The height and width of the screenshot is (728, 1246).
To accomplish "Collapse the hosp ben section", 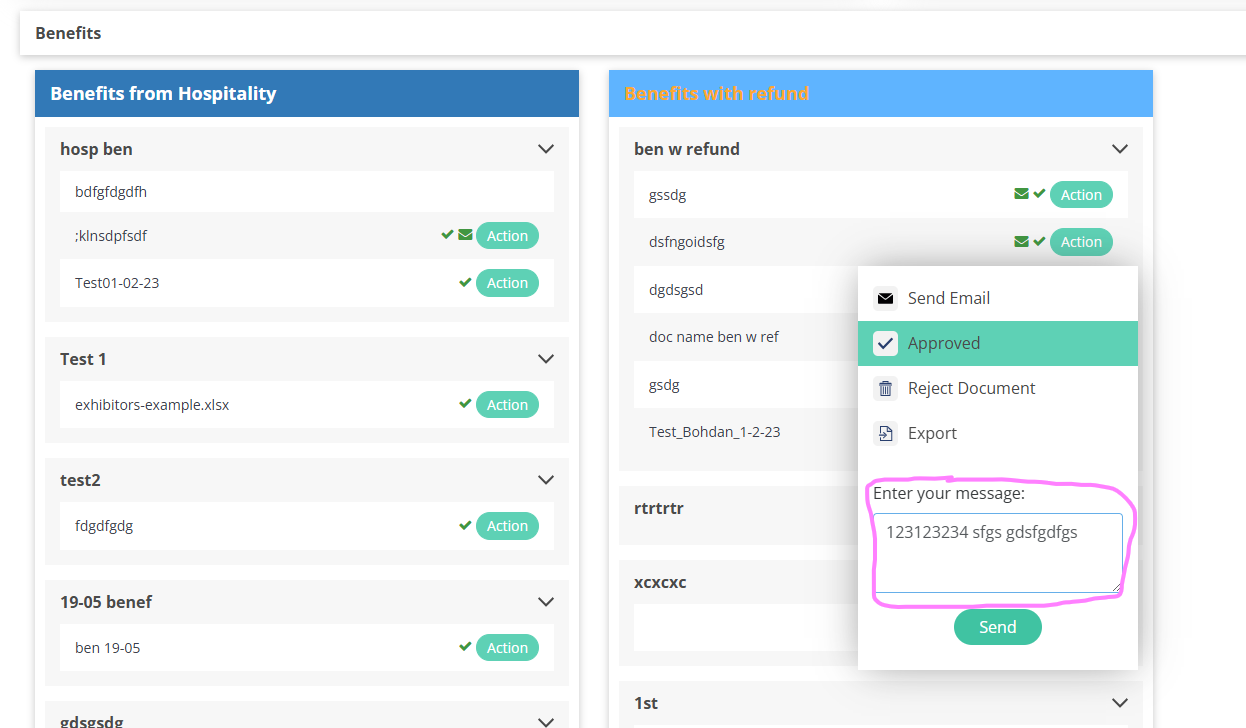I will (546, 149).
